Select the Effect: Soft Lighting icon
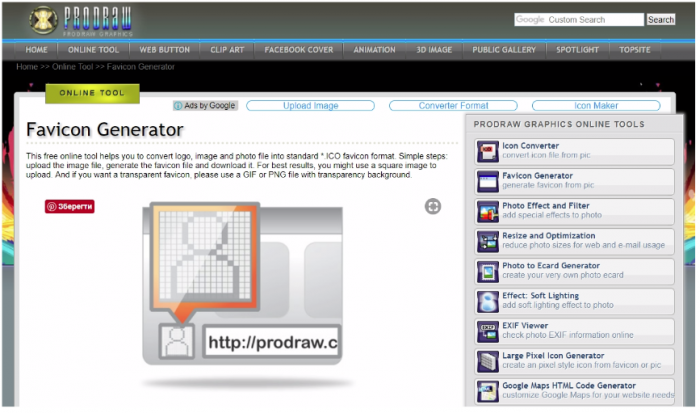The image size is (700, 413). coord(487,300)
